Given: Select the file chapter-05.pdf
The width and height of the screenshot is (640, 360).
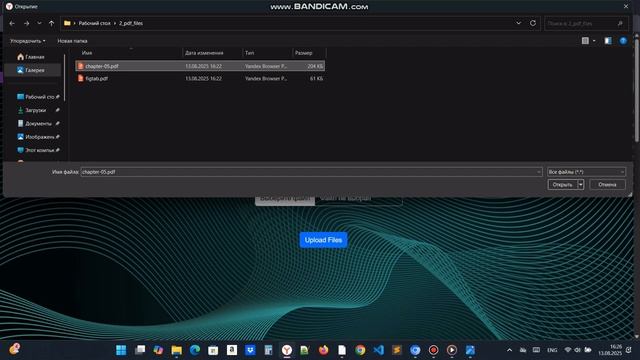Looking at the screenshot, I should tap(200, 66).
